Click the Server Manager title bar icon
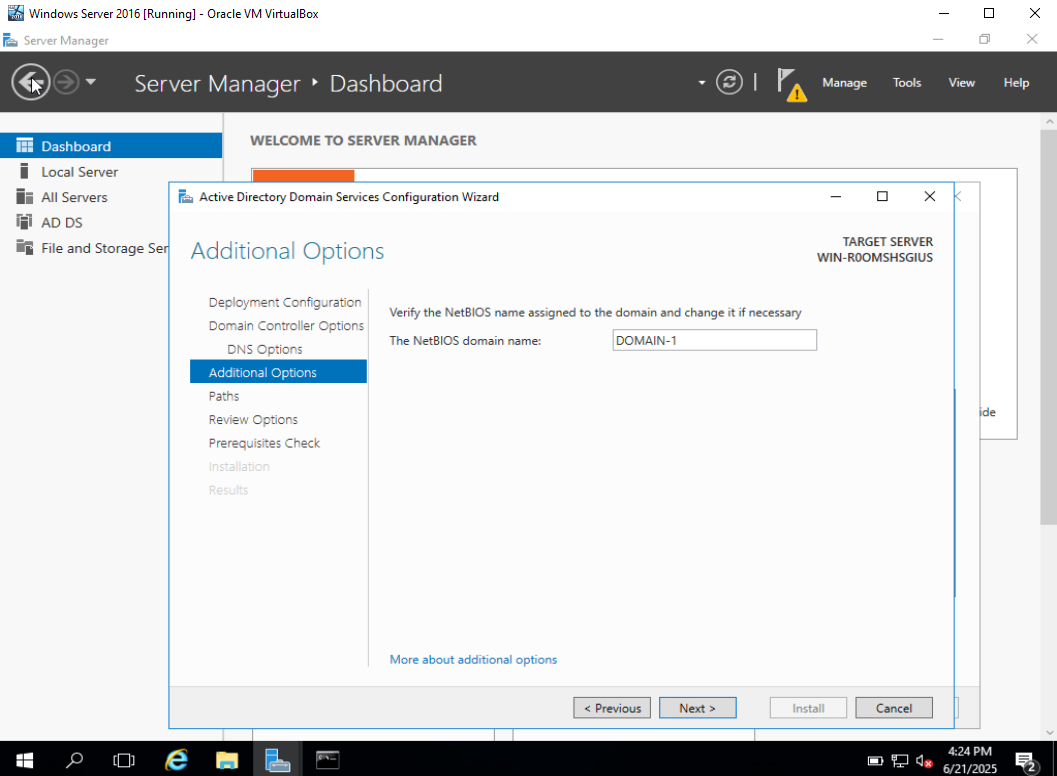Viewport: 1057px width, 776px height. pos(10,40)
